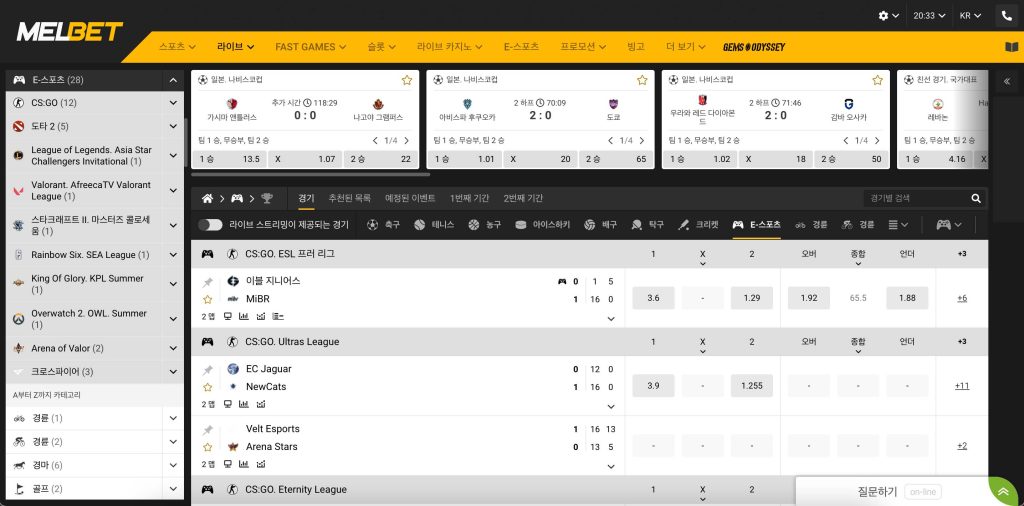Open 라이브 main menu
This screenshot has width=1024, height=506.
236,47
